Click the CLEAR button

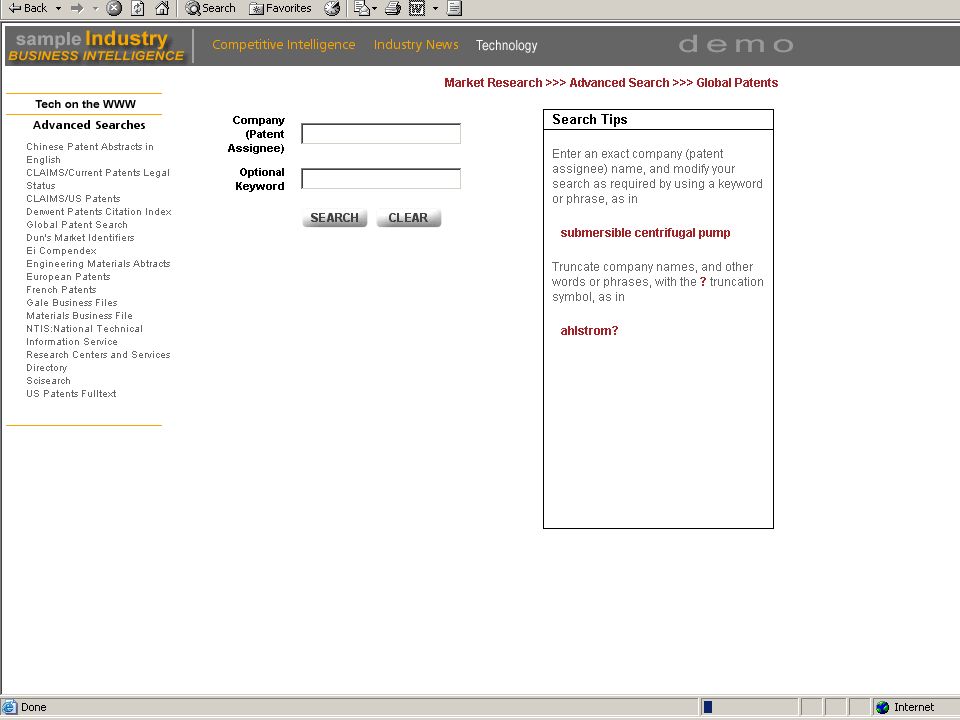pyautogui.click(x=408, y=218)
